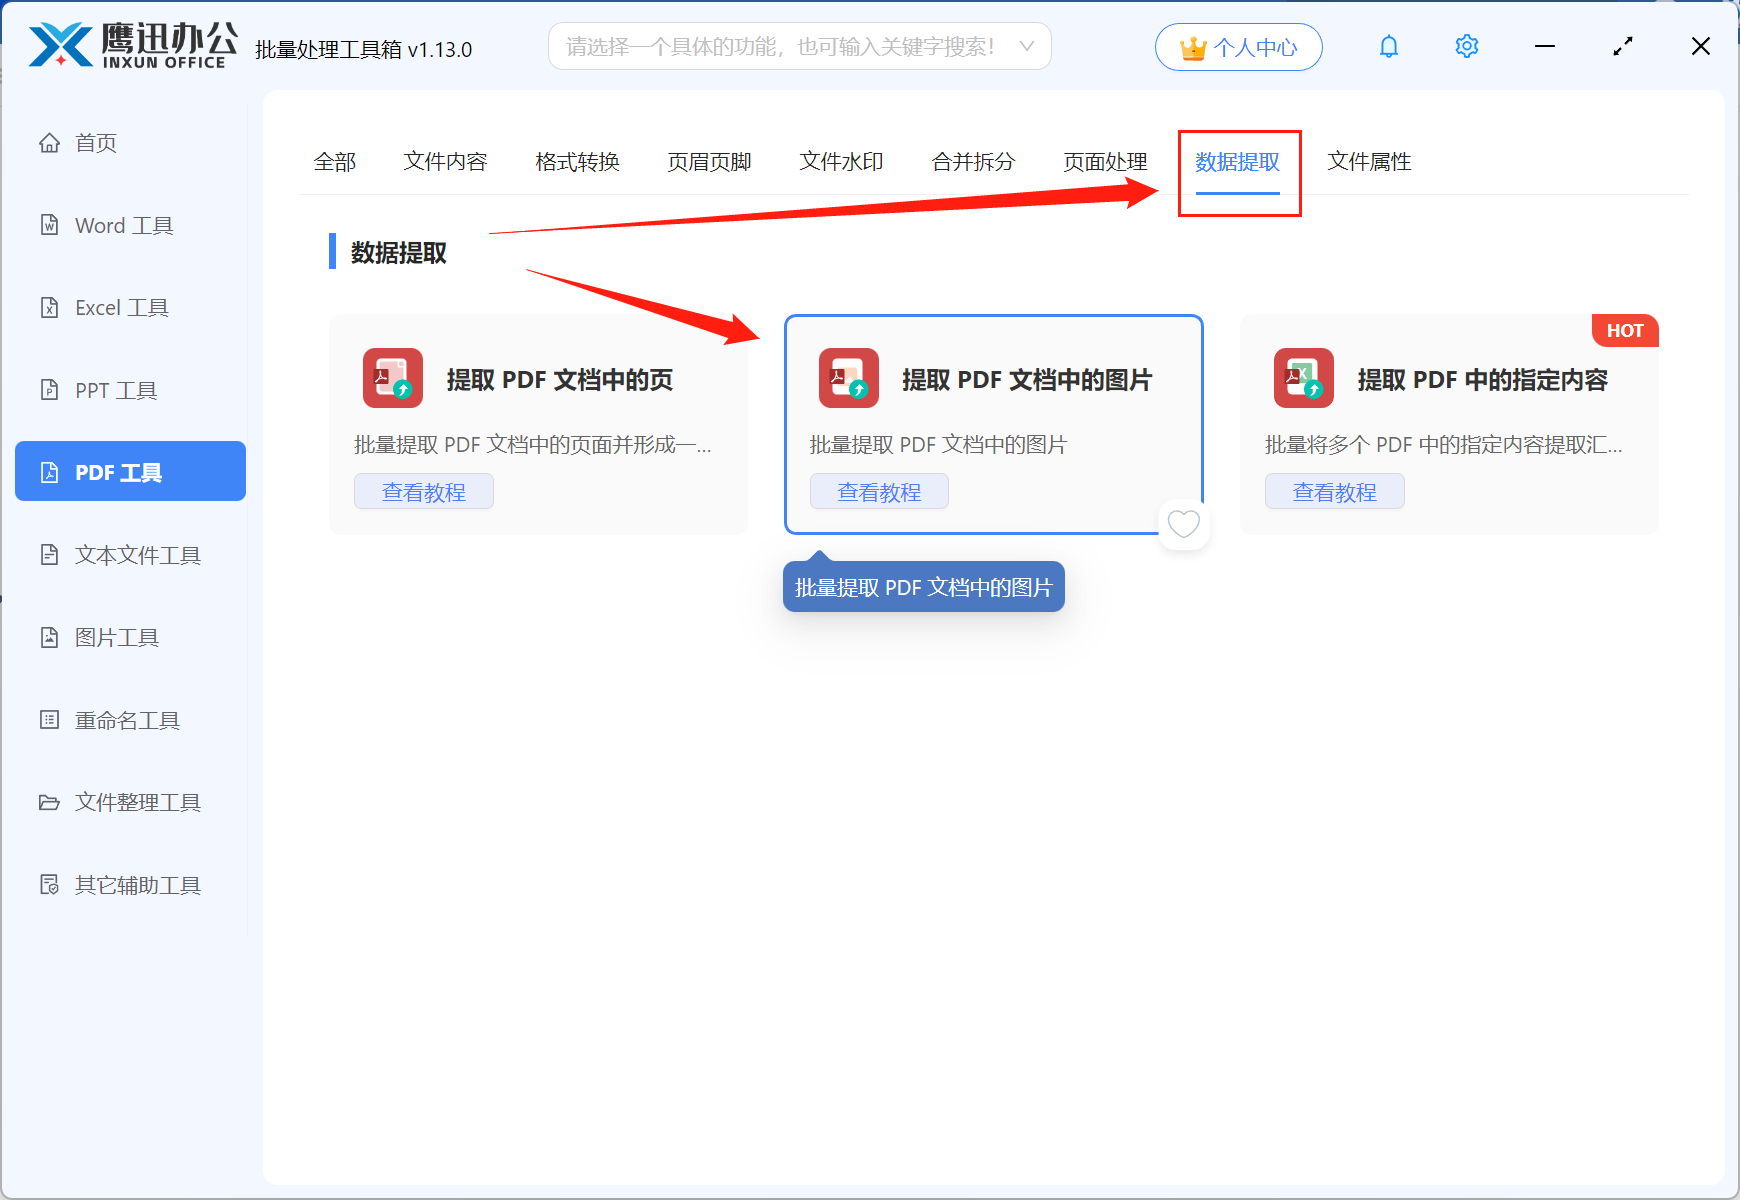Open 重命名工具 category
This screenshot has width=1740, height=1200.
pyautogui.click(x=127, y=720)
